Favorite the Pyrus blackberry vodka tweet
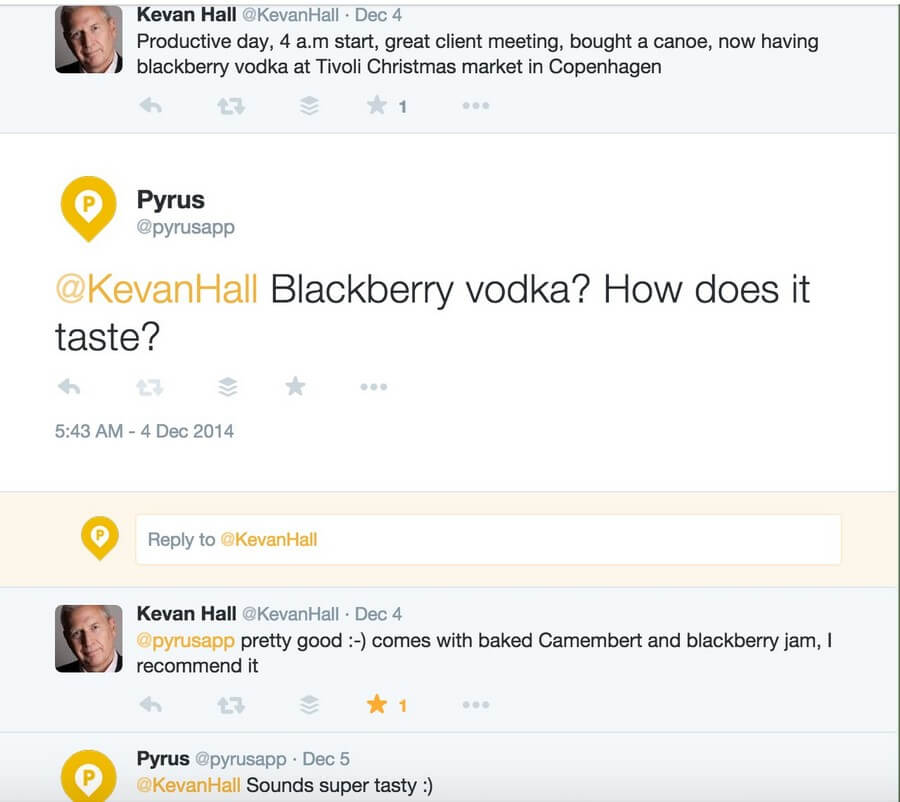The width and height of the screenshot is (900, 802). coord(295,387)
